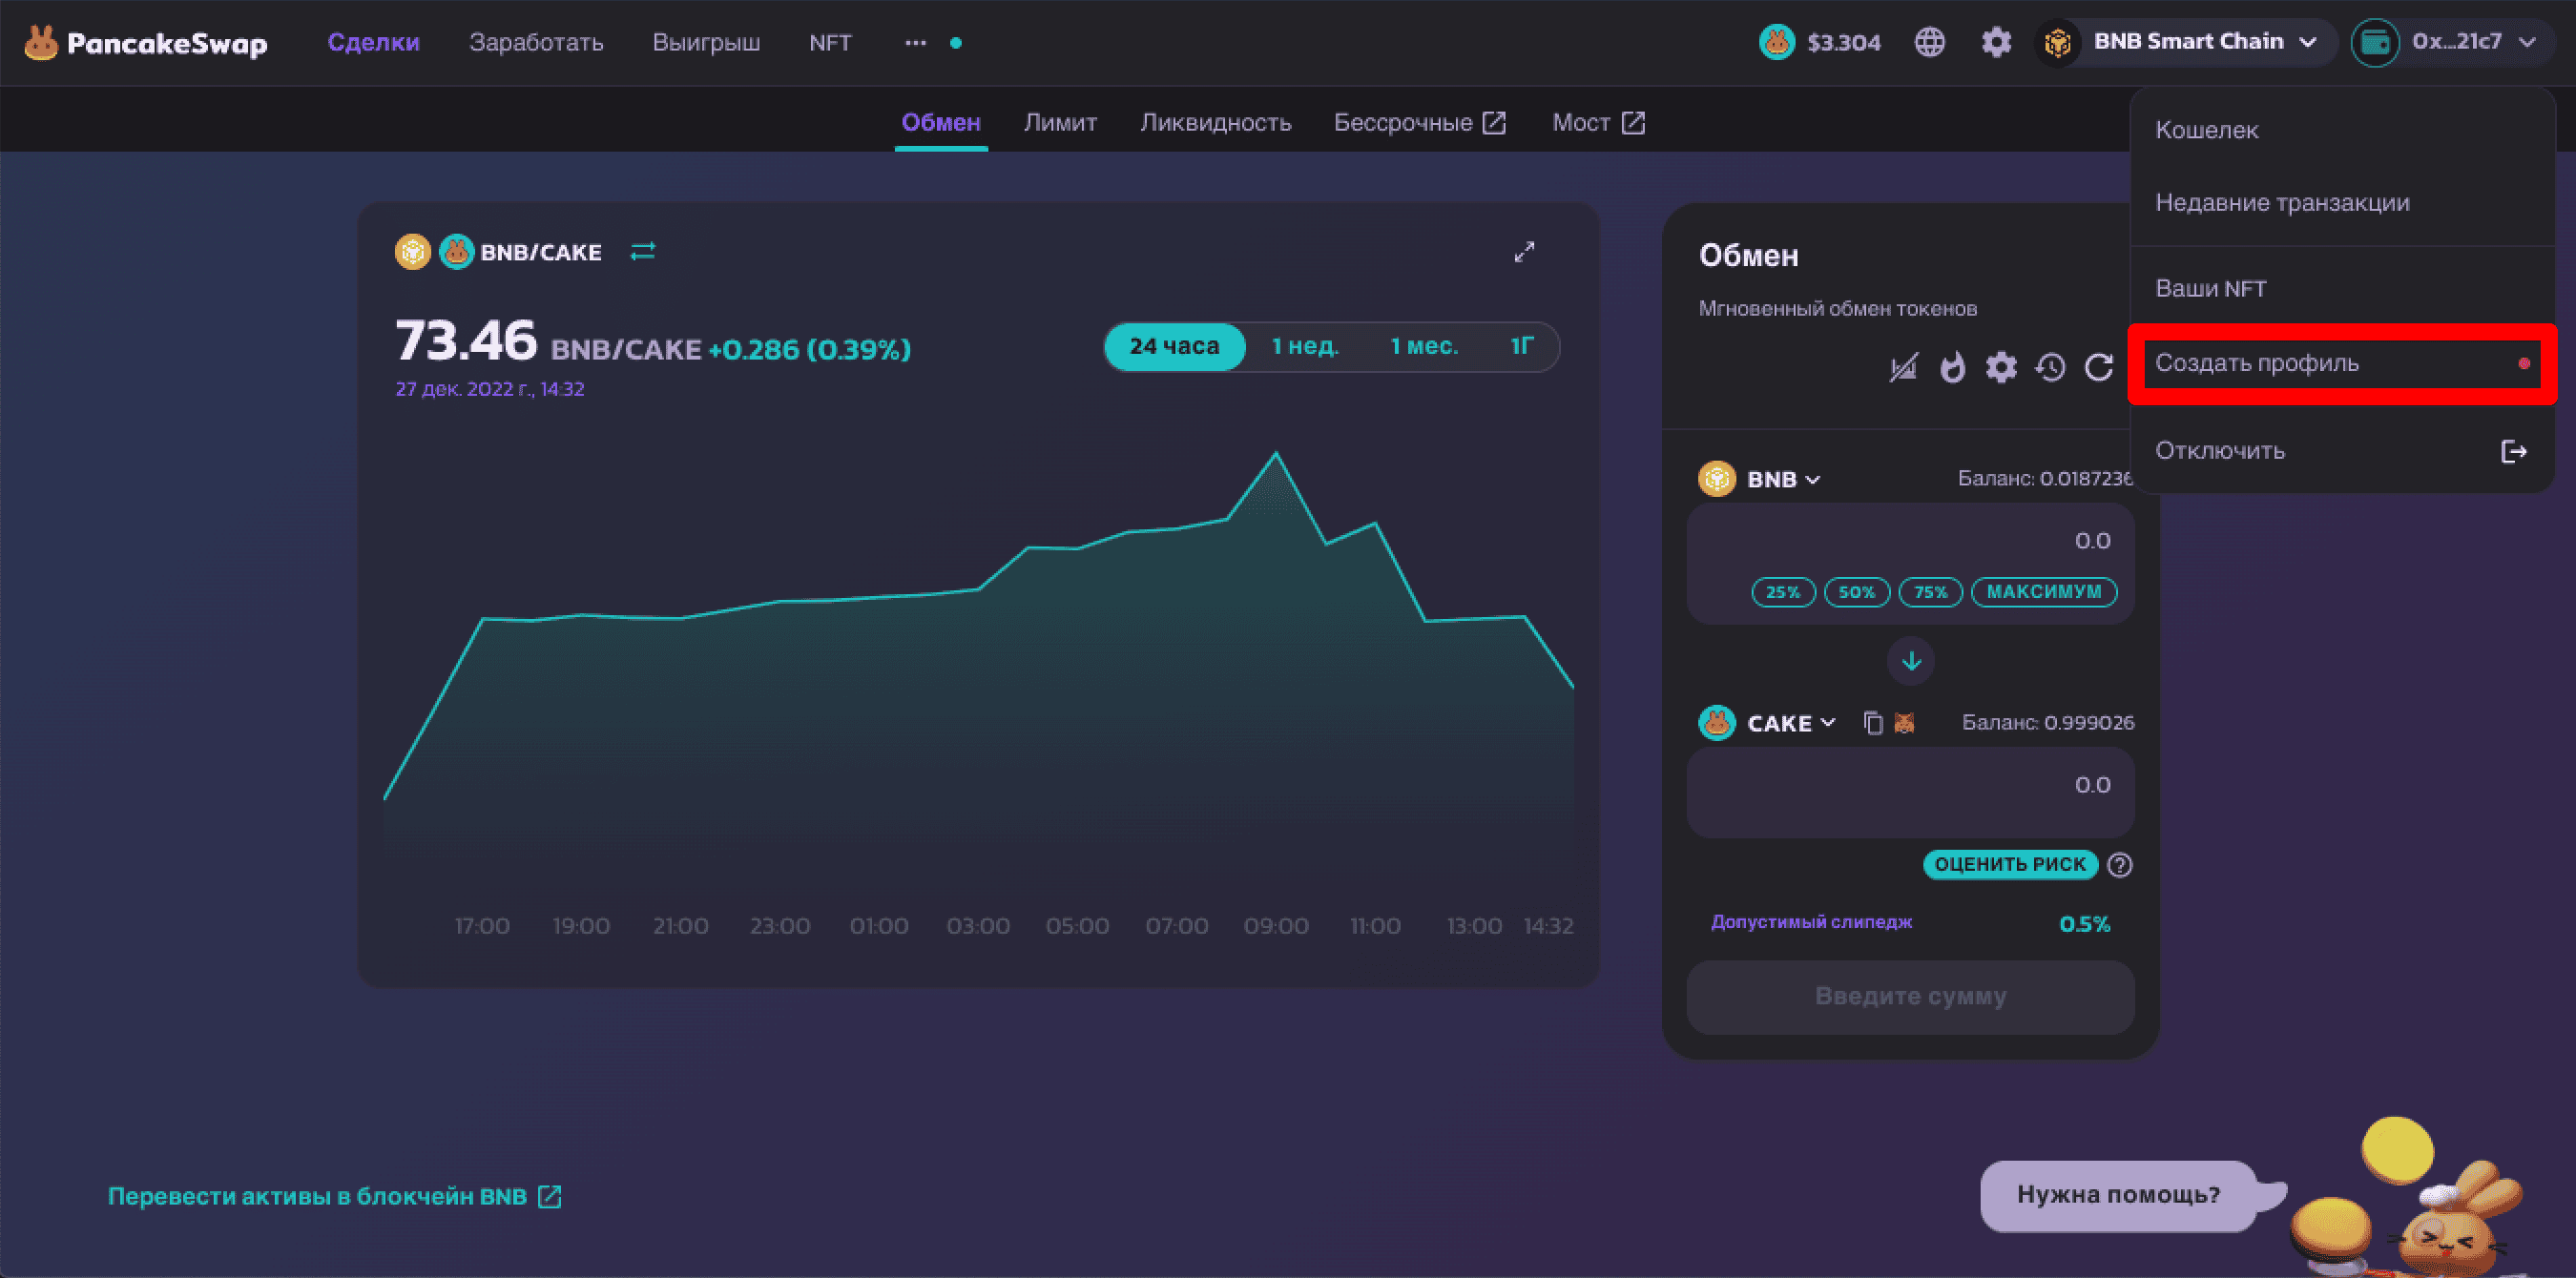2576x1278 pixels.
Task: Set BNB amount to 25%
Action: (x=1783, y=592)
